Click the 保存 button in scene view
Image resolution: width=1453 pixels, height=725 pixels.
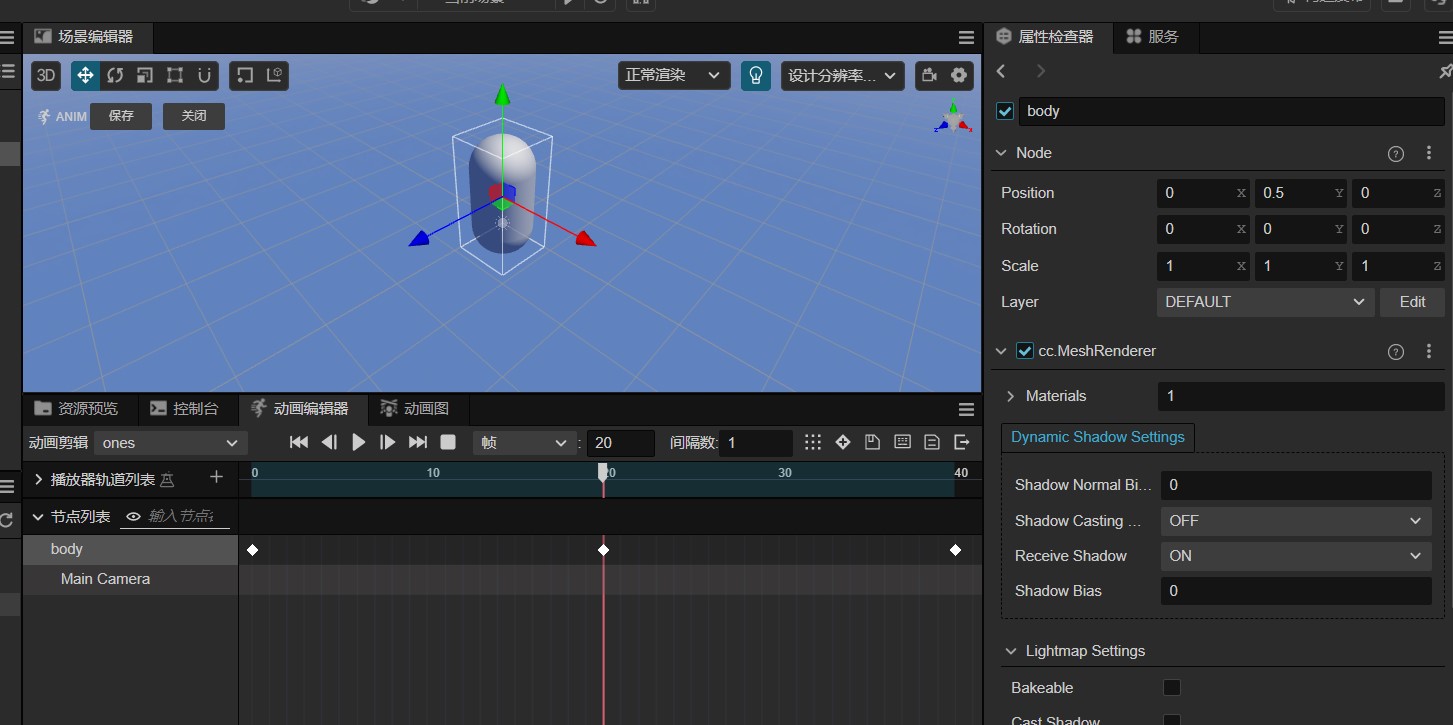[121, 116]
